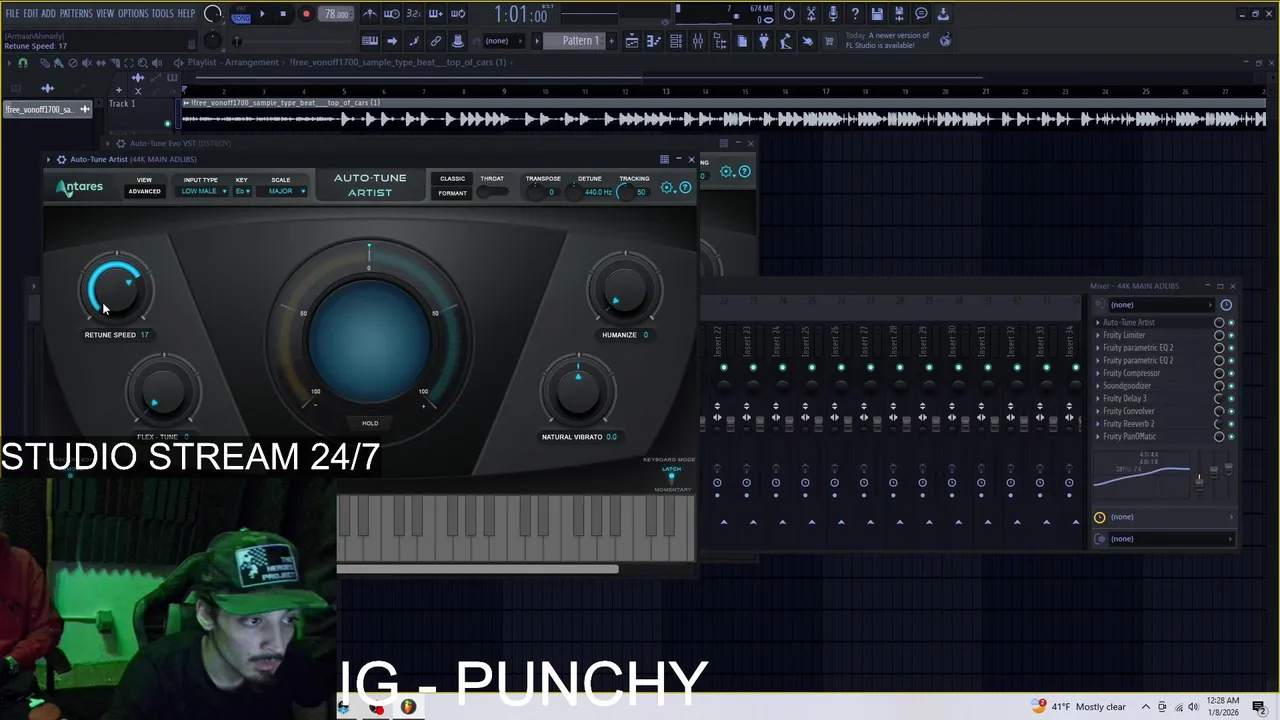Click the Record button in transport
Screen dimensions: 1280x720
coord(306,14)
